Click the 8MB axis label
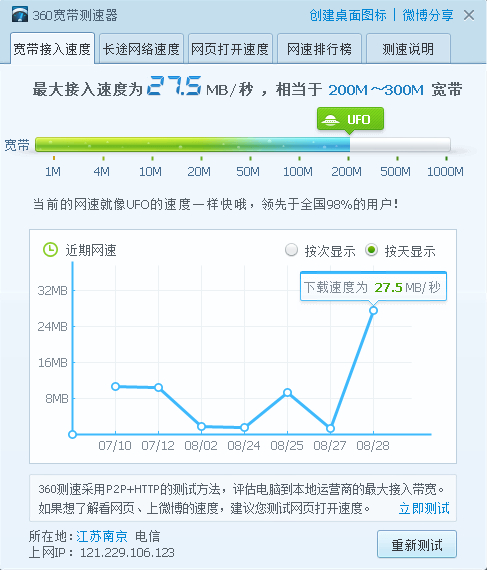 (x=57, y=398)
